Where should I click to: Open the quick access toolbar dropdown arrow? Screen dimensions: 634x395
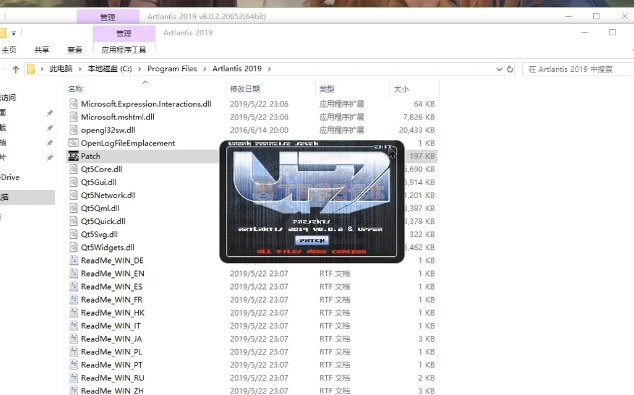13,33
